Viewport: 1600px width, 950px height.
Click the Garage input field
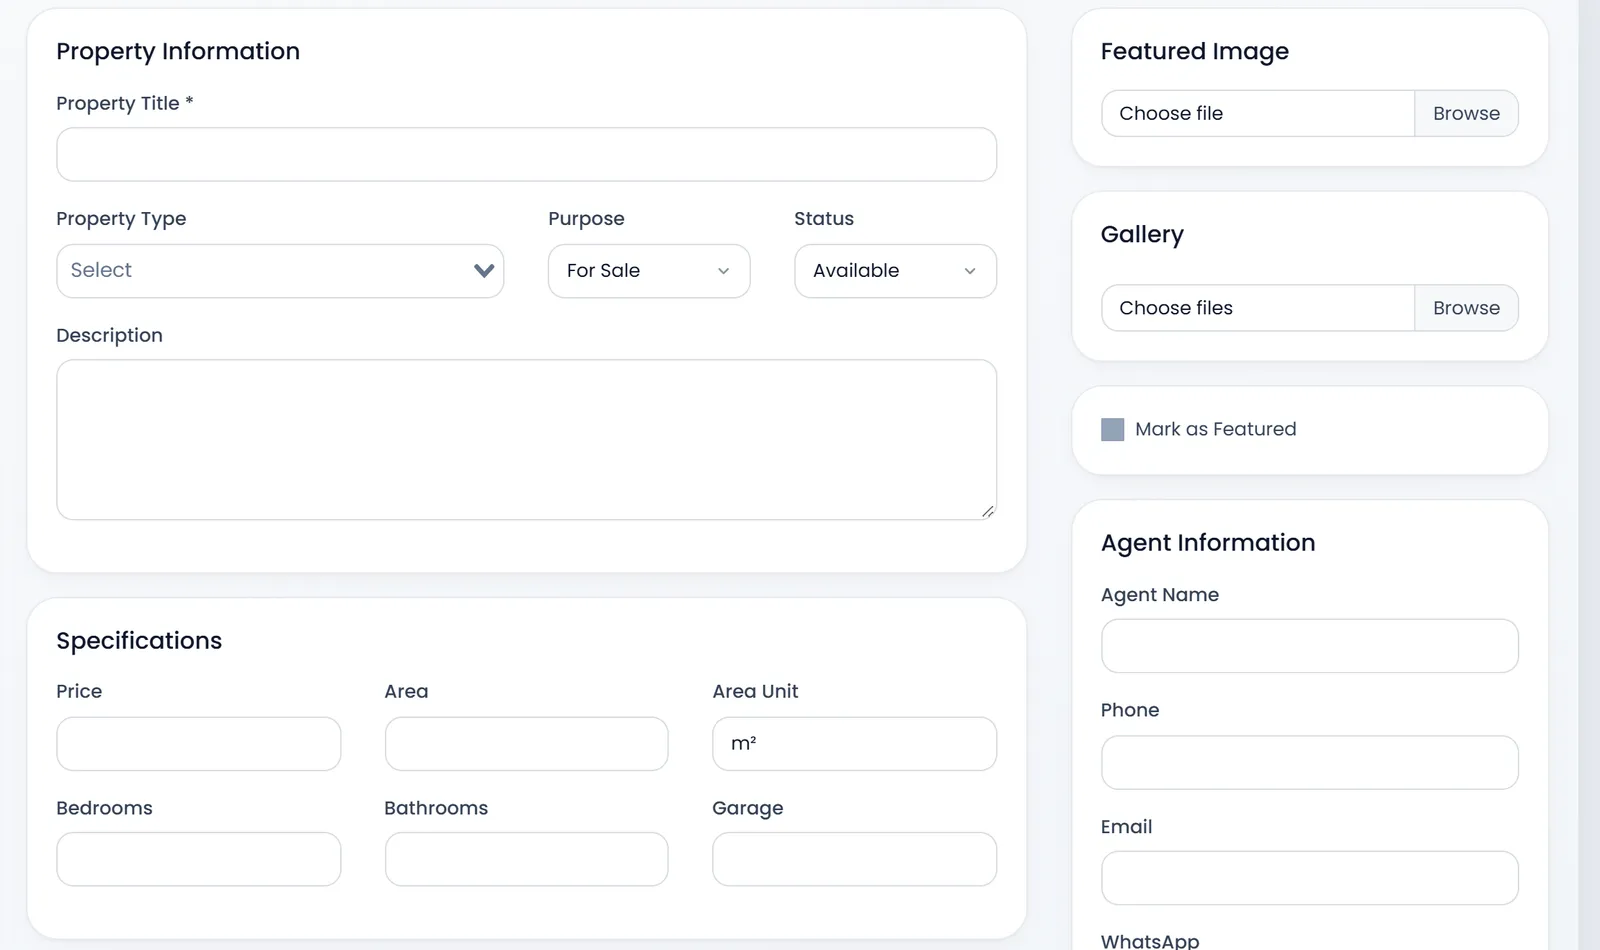pos(854,859)
